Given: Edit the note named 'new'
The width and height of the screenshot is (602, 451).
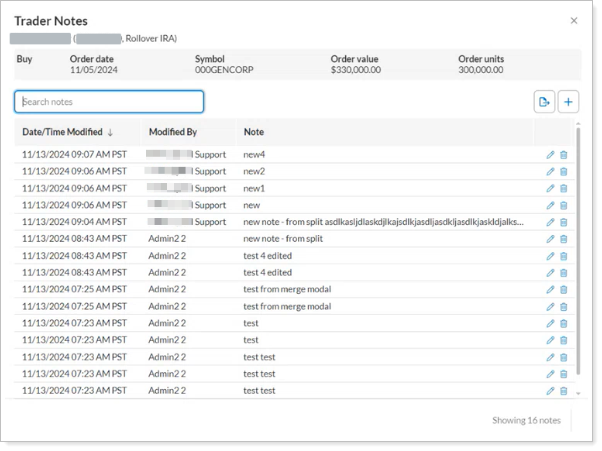Looking at the screenshot, I should tap(550, 205).
